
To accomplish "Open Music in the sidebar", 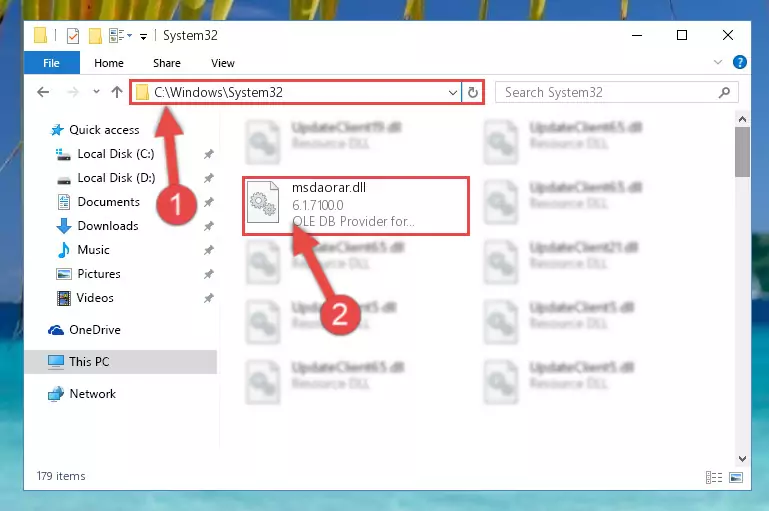I will coord(83,250).
